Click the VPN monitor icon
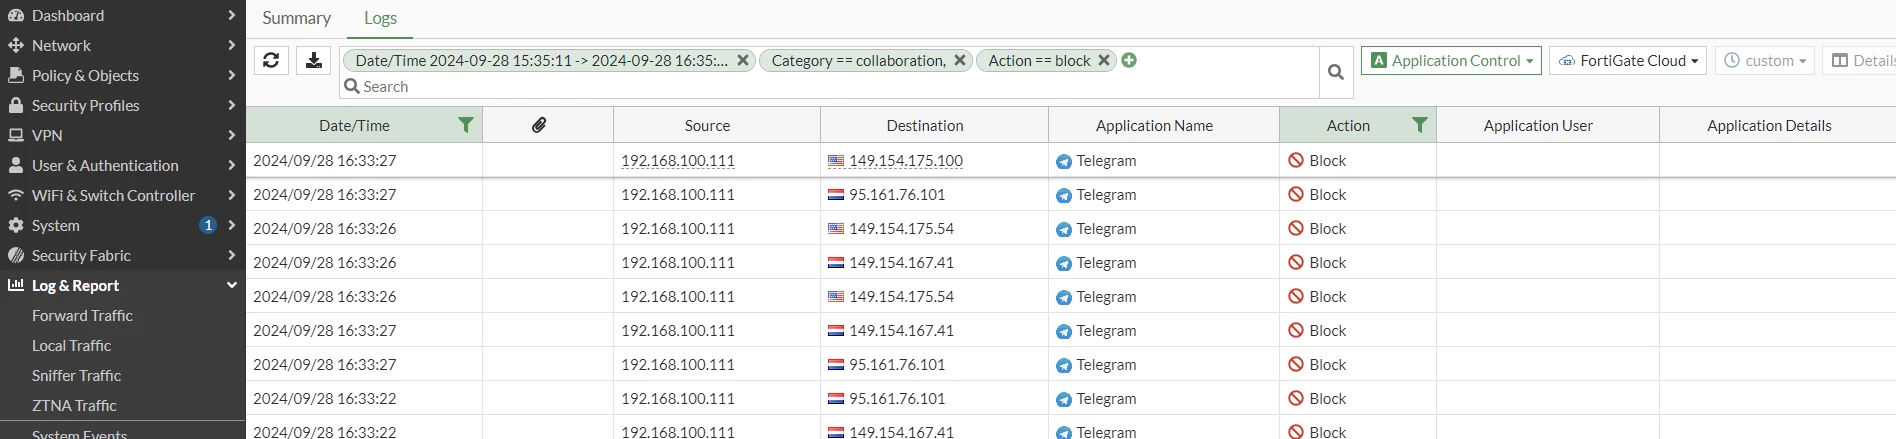1896x439 pixels. coord(16,135)
